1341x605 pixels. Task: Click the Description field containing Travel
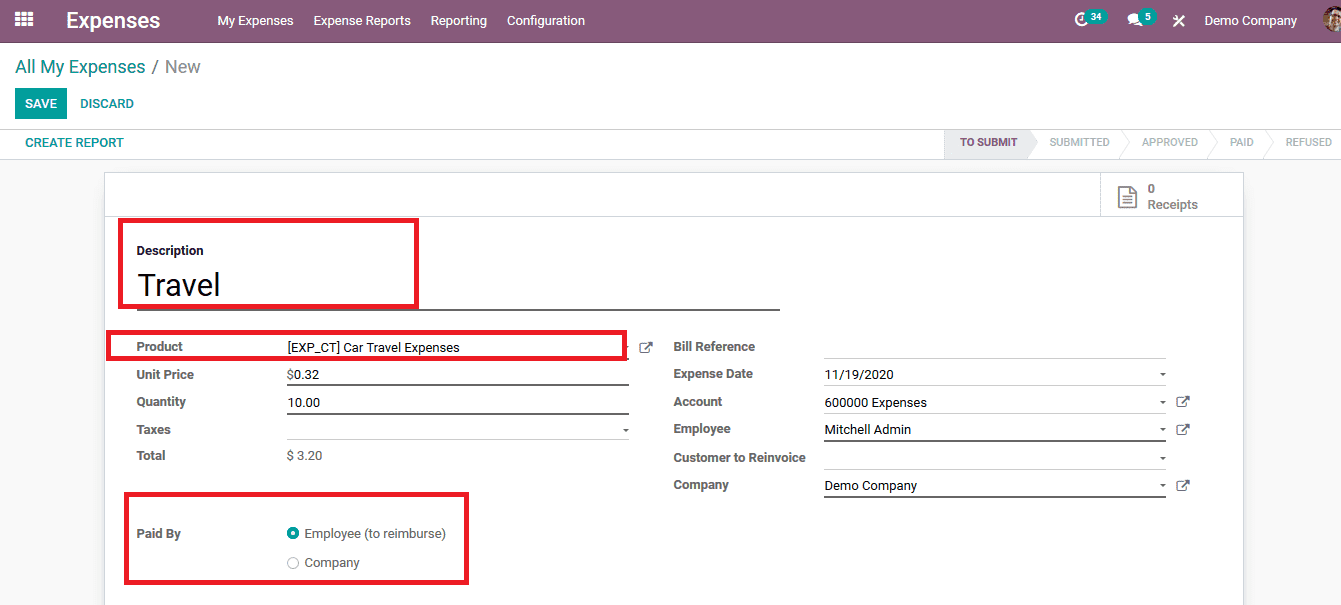pyautogui.click(x=458, y=286)
